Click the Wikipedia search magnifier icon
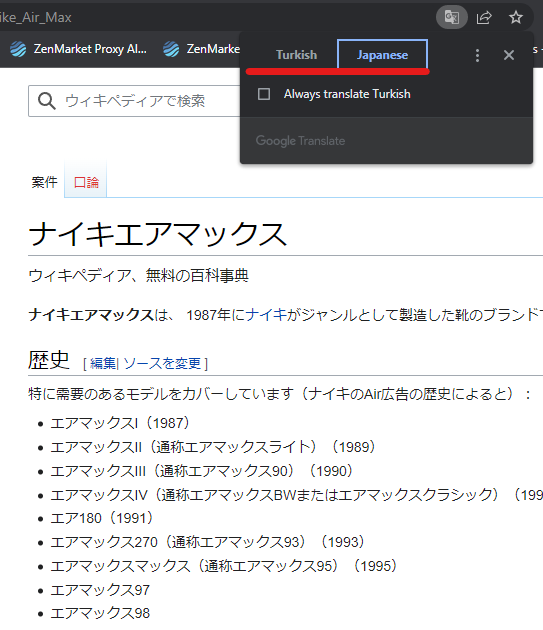This screenshot has height=630, width=543. point(47,100)
